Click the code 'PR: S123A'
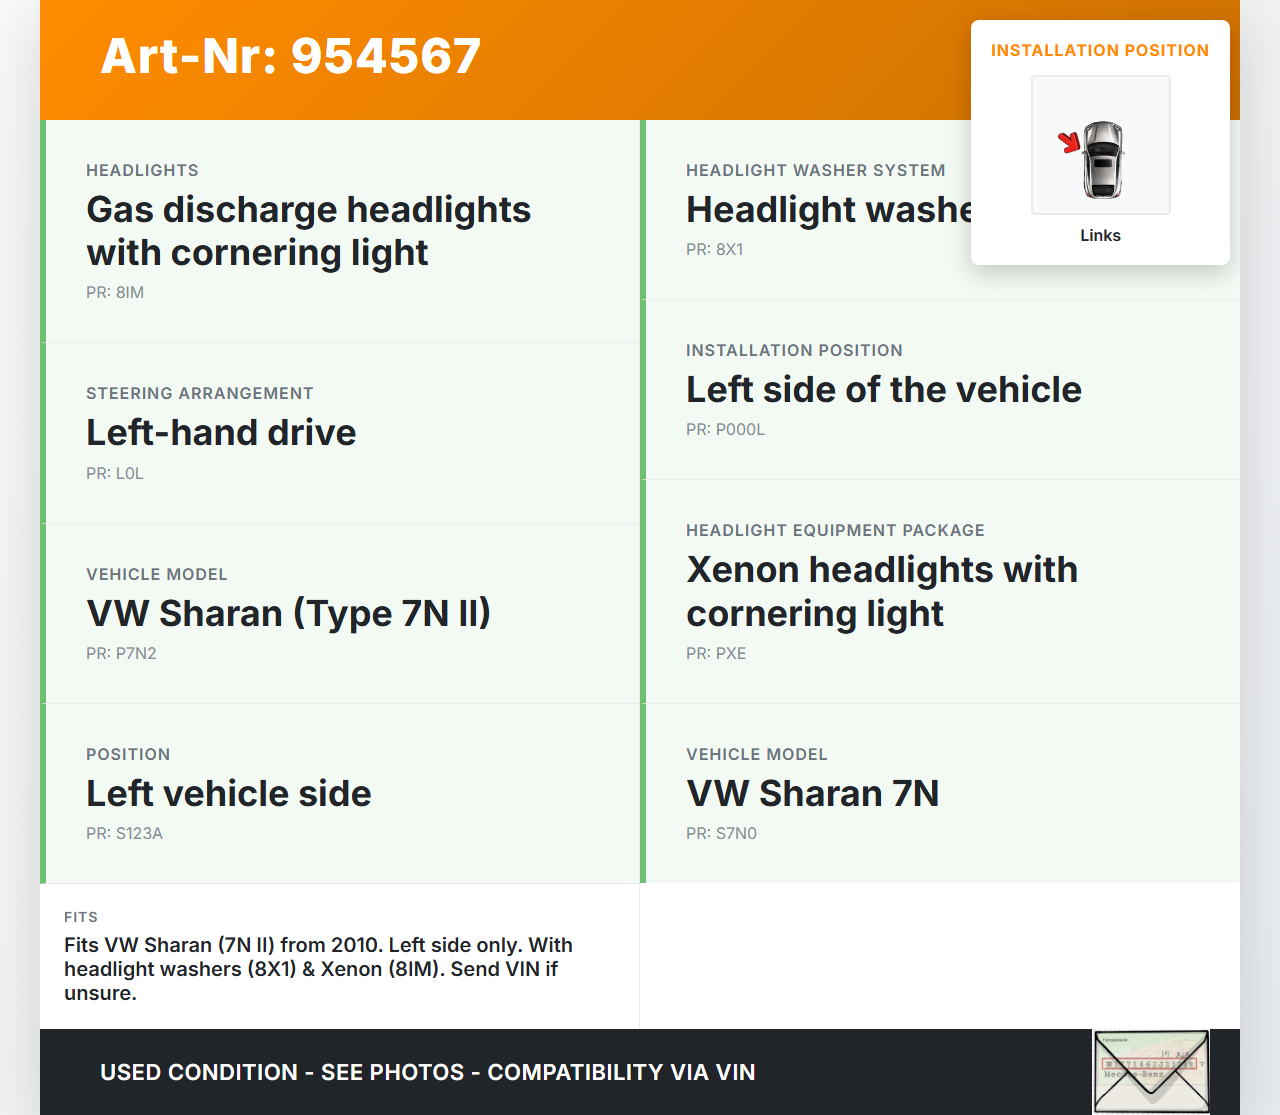The height and width of the screenshot is (1115, 1280). [124, 834]
